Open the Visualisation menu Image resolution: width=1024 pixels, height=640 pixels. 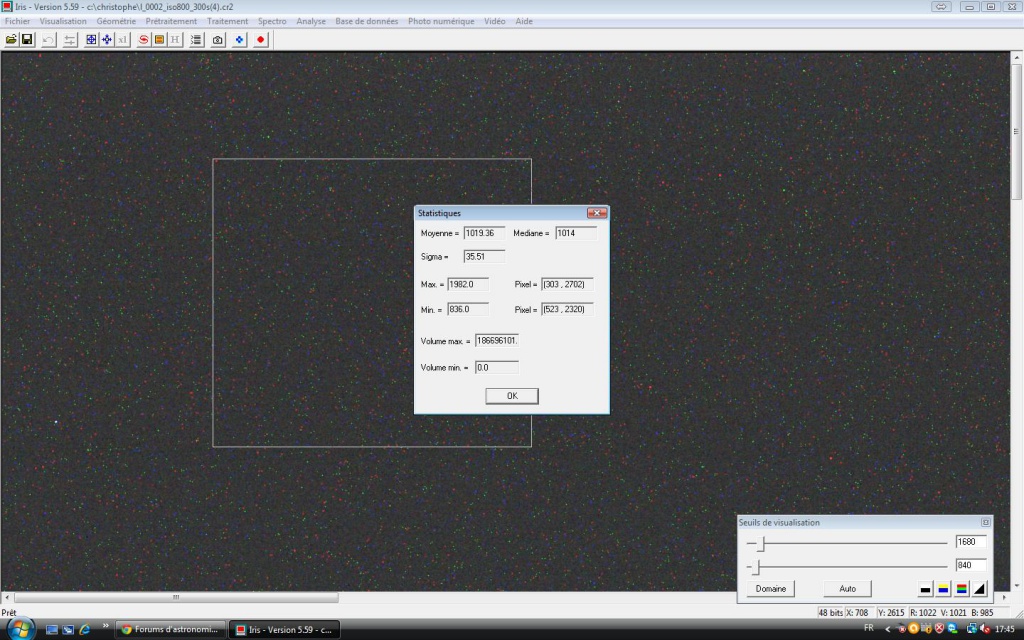pos(63,22)
